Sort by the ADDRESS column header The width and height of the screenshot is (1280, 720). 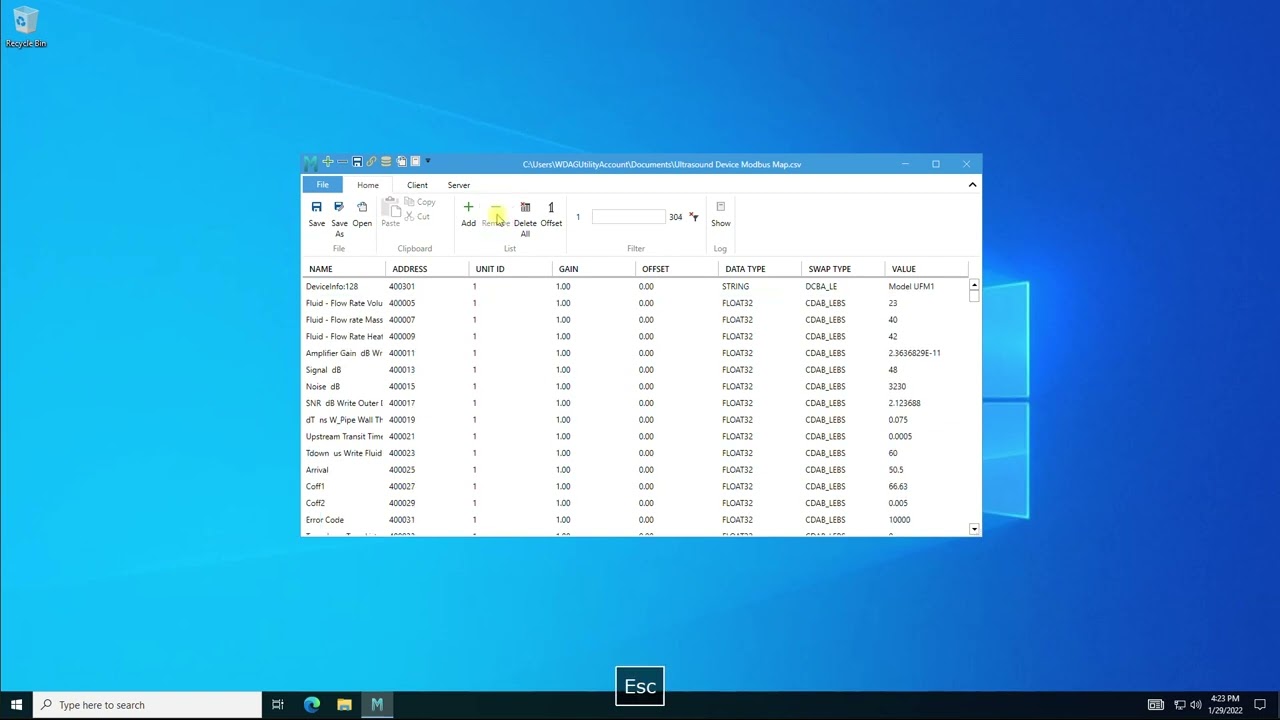coord(427,269)
